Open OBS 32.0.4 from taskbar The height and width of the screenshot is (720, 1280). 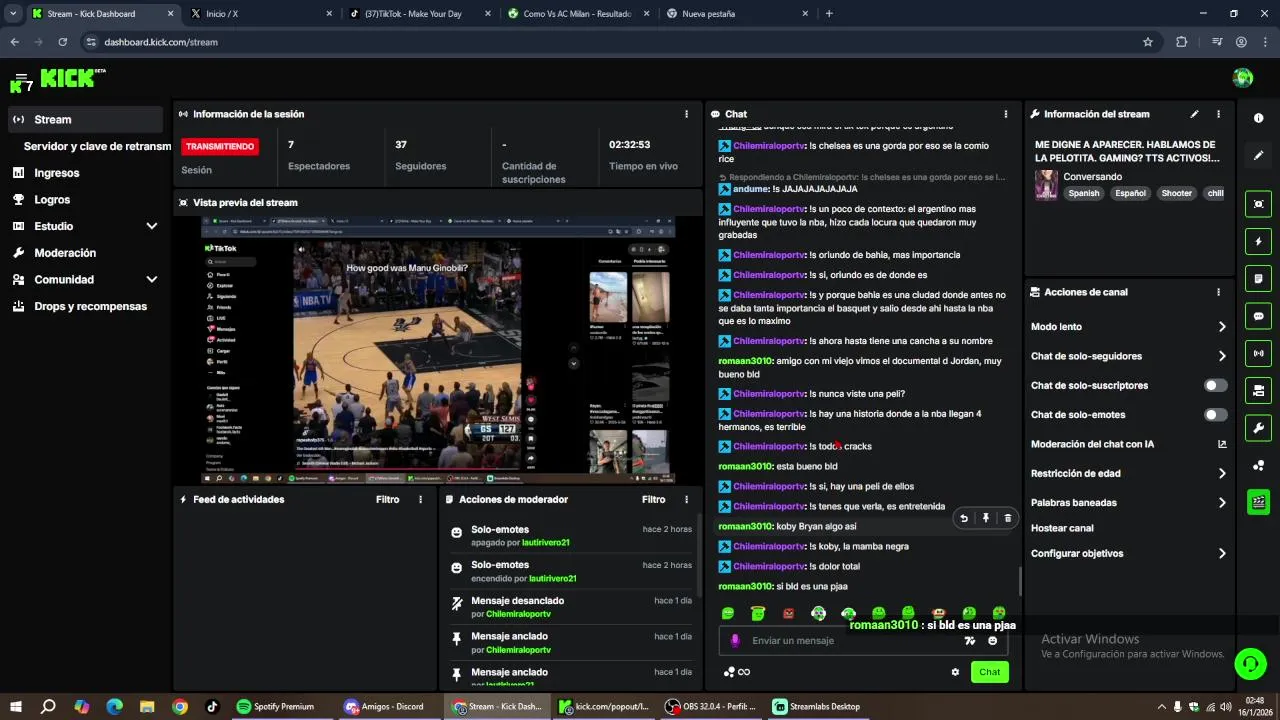(x=711, y=706)
